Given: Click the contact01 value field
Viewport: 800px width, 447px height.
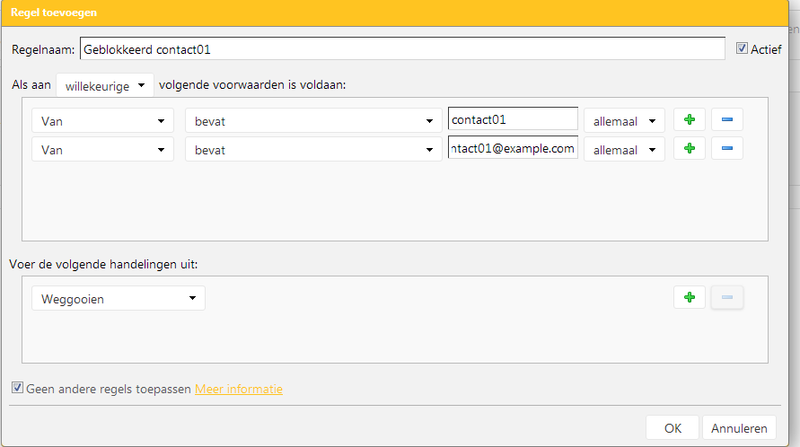Looking at the screenshot, I should click(x=513, y=119).
